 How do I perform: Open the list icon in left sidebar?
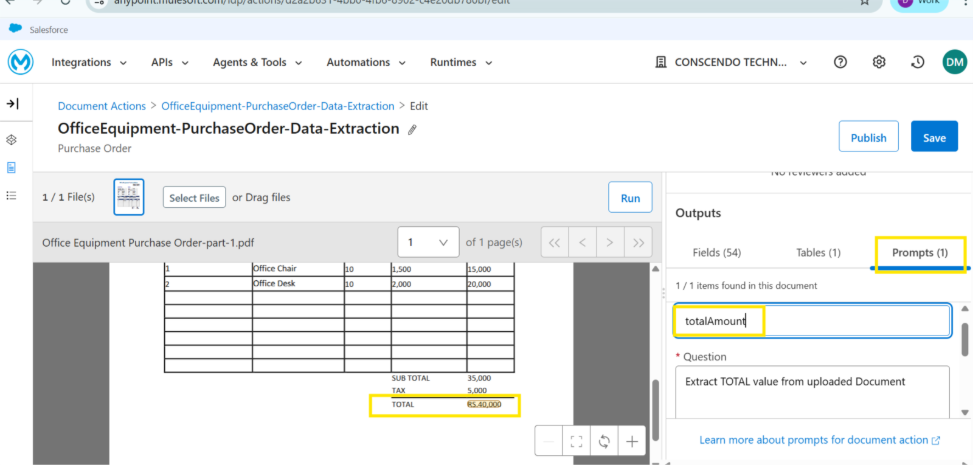pyautogui.click(x=12, y=195)
